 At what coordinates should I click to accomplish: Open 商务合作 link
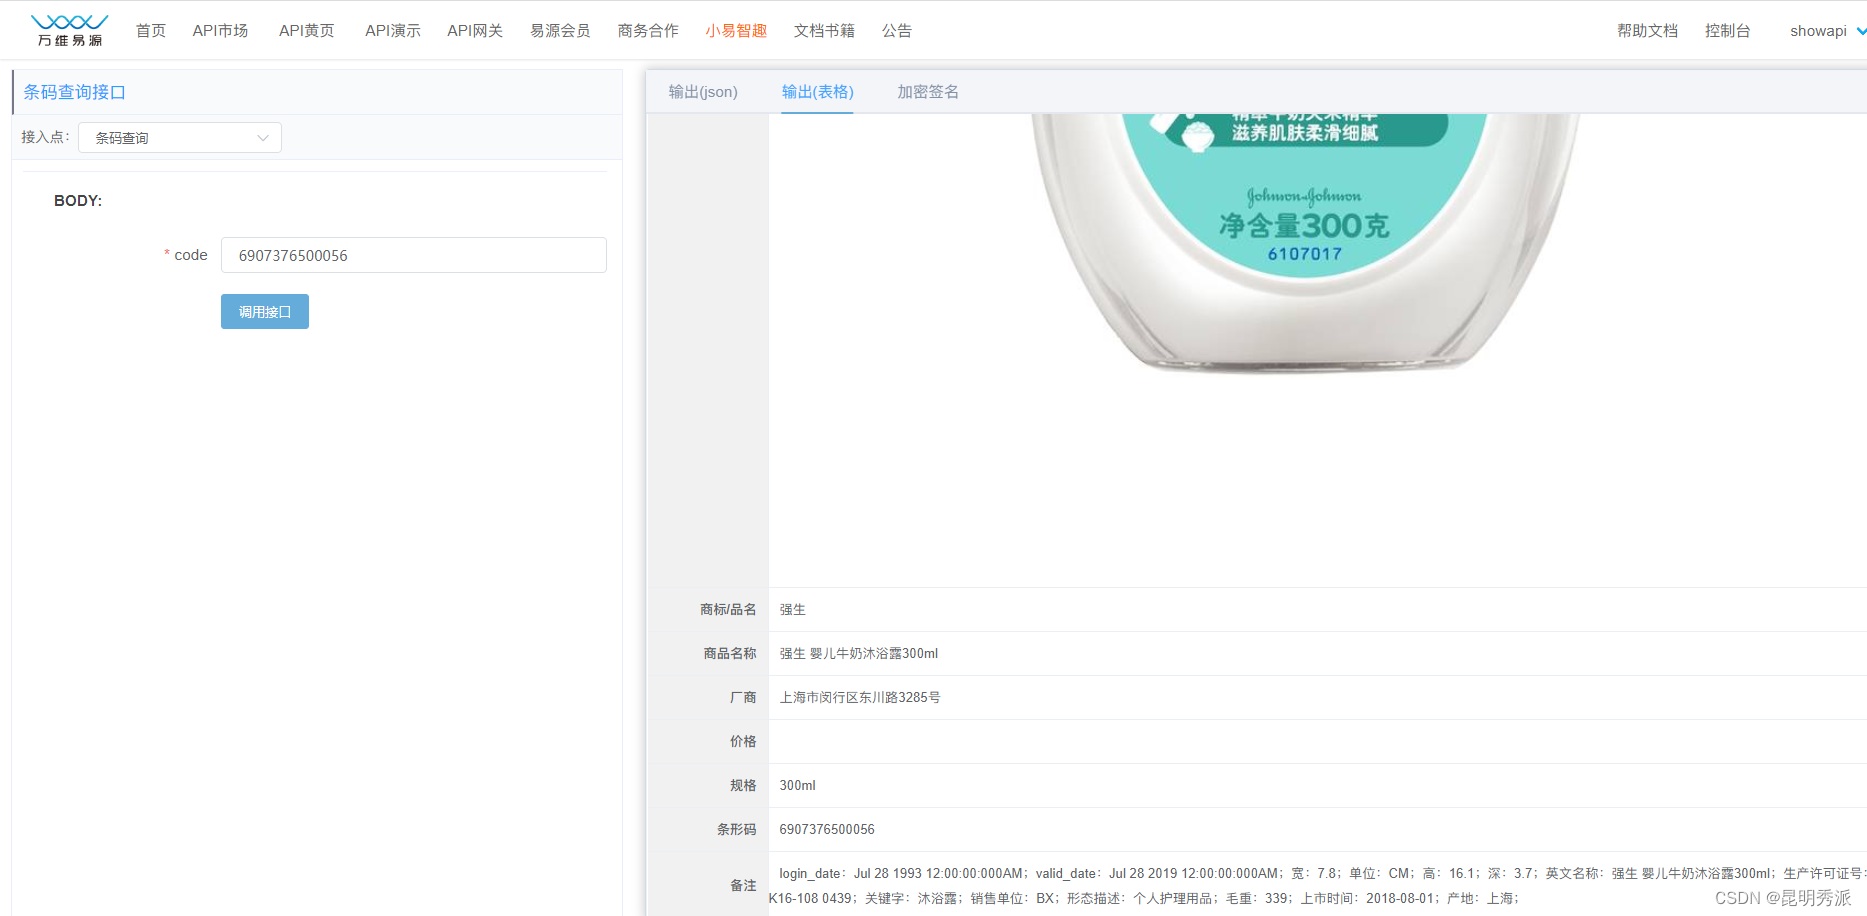click(x=648, y=31)
